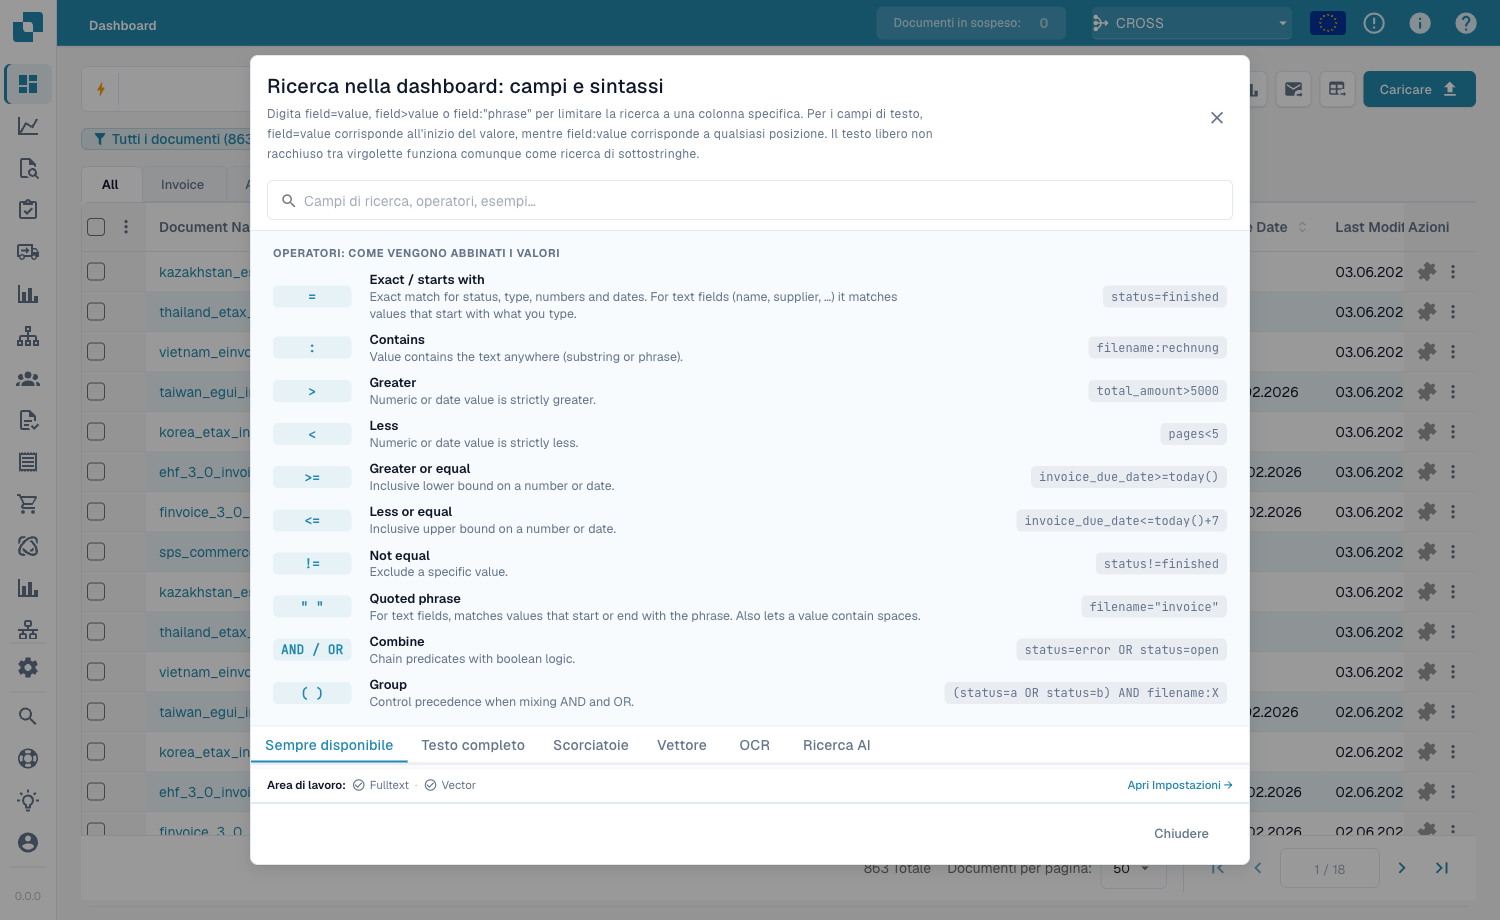
Task: Open the clipboard checklist sidebar icon
Action: 28,209
